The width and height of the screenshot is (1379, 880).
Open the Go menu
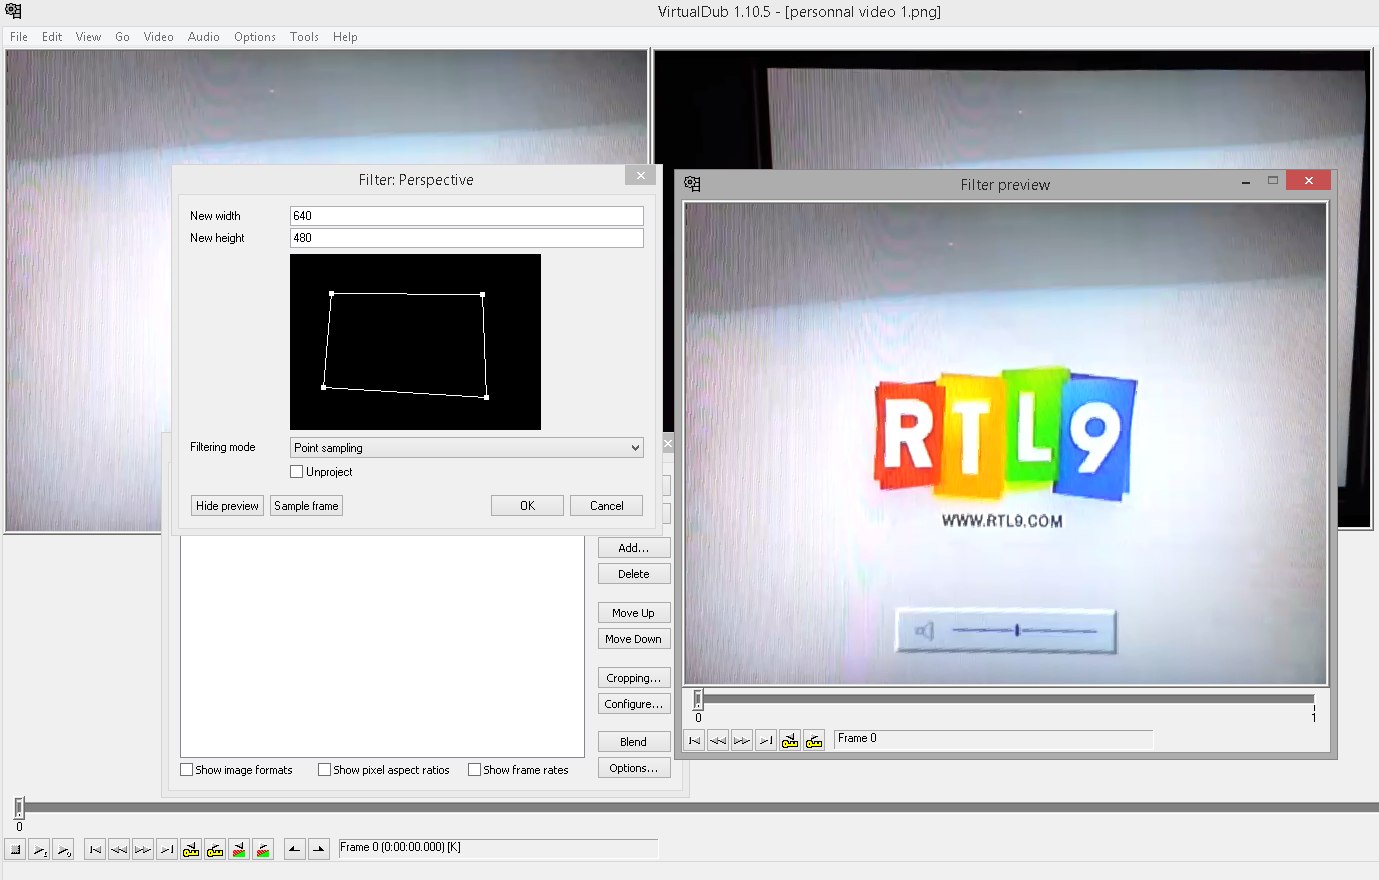[122, 37]
